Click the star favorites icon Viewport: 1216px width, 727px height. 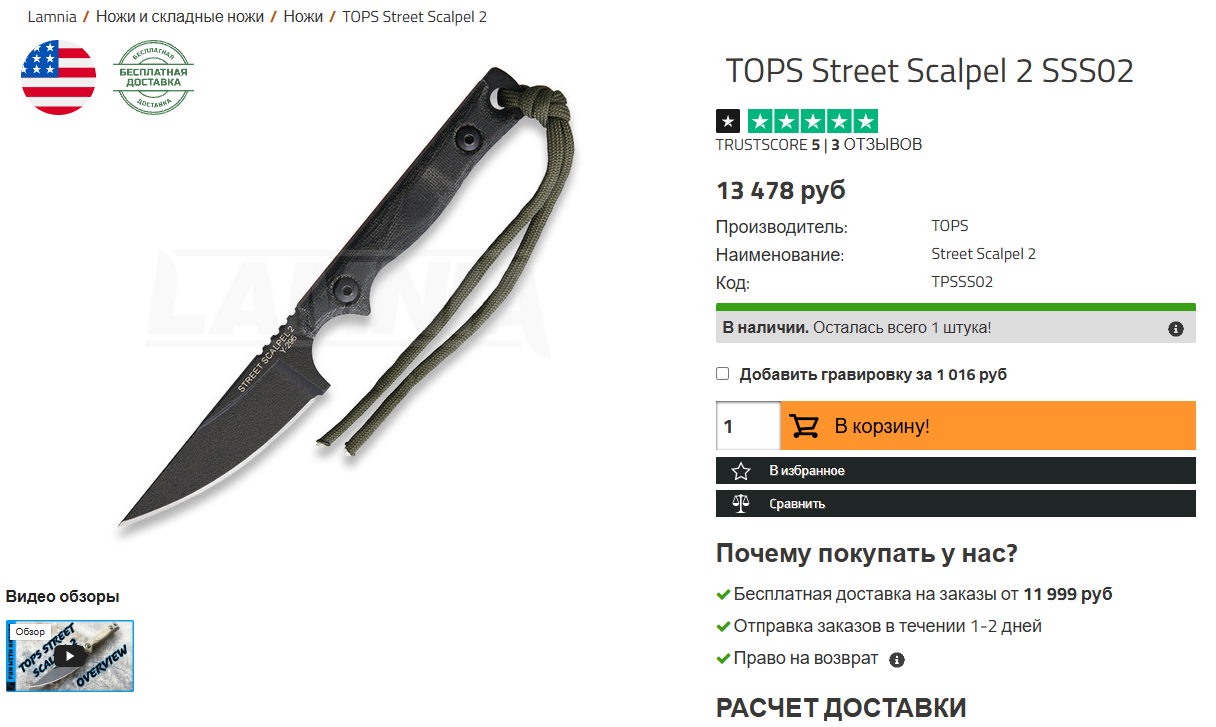click(x=740, y=471)
